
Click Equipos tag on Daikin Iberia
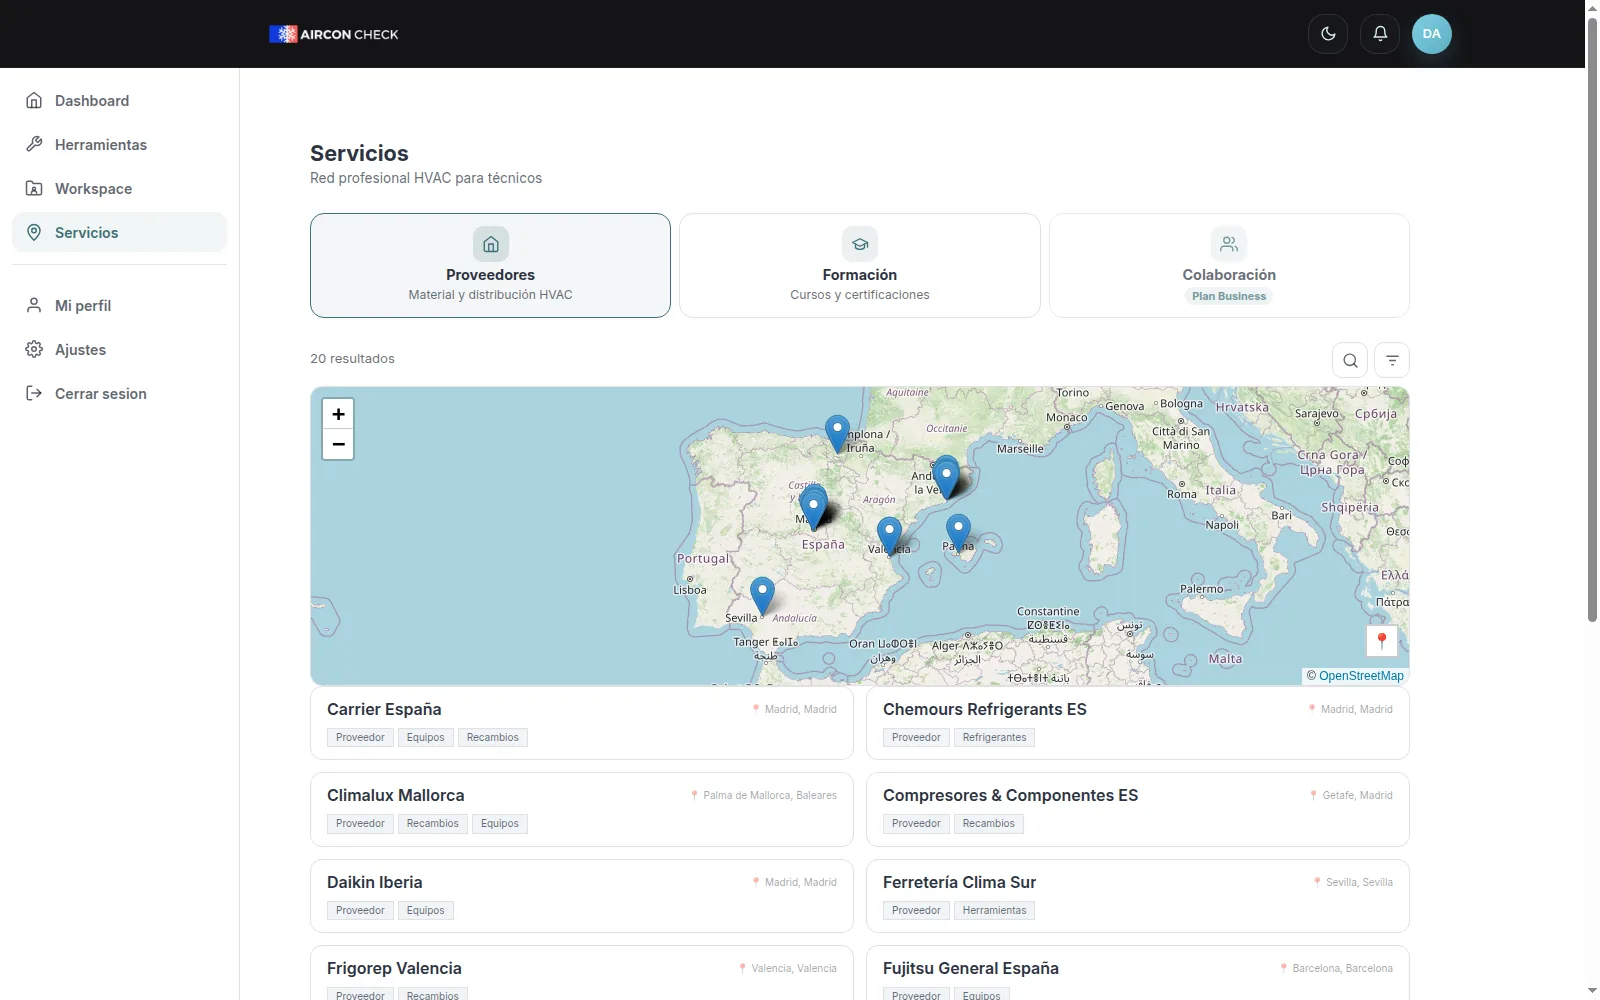[426, 911]
